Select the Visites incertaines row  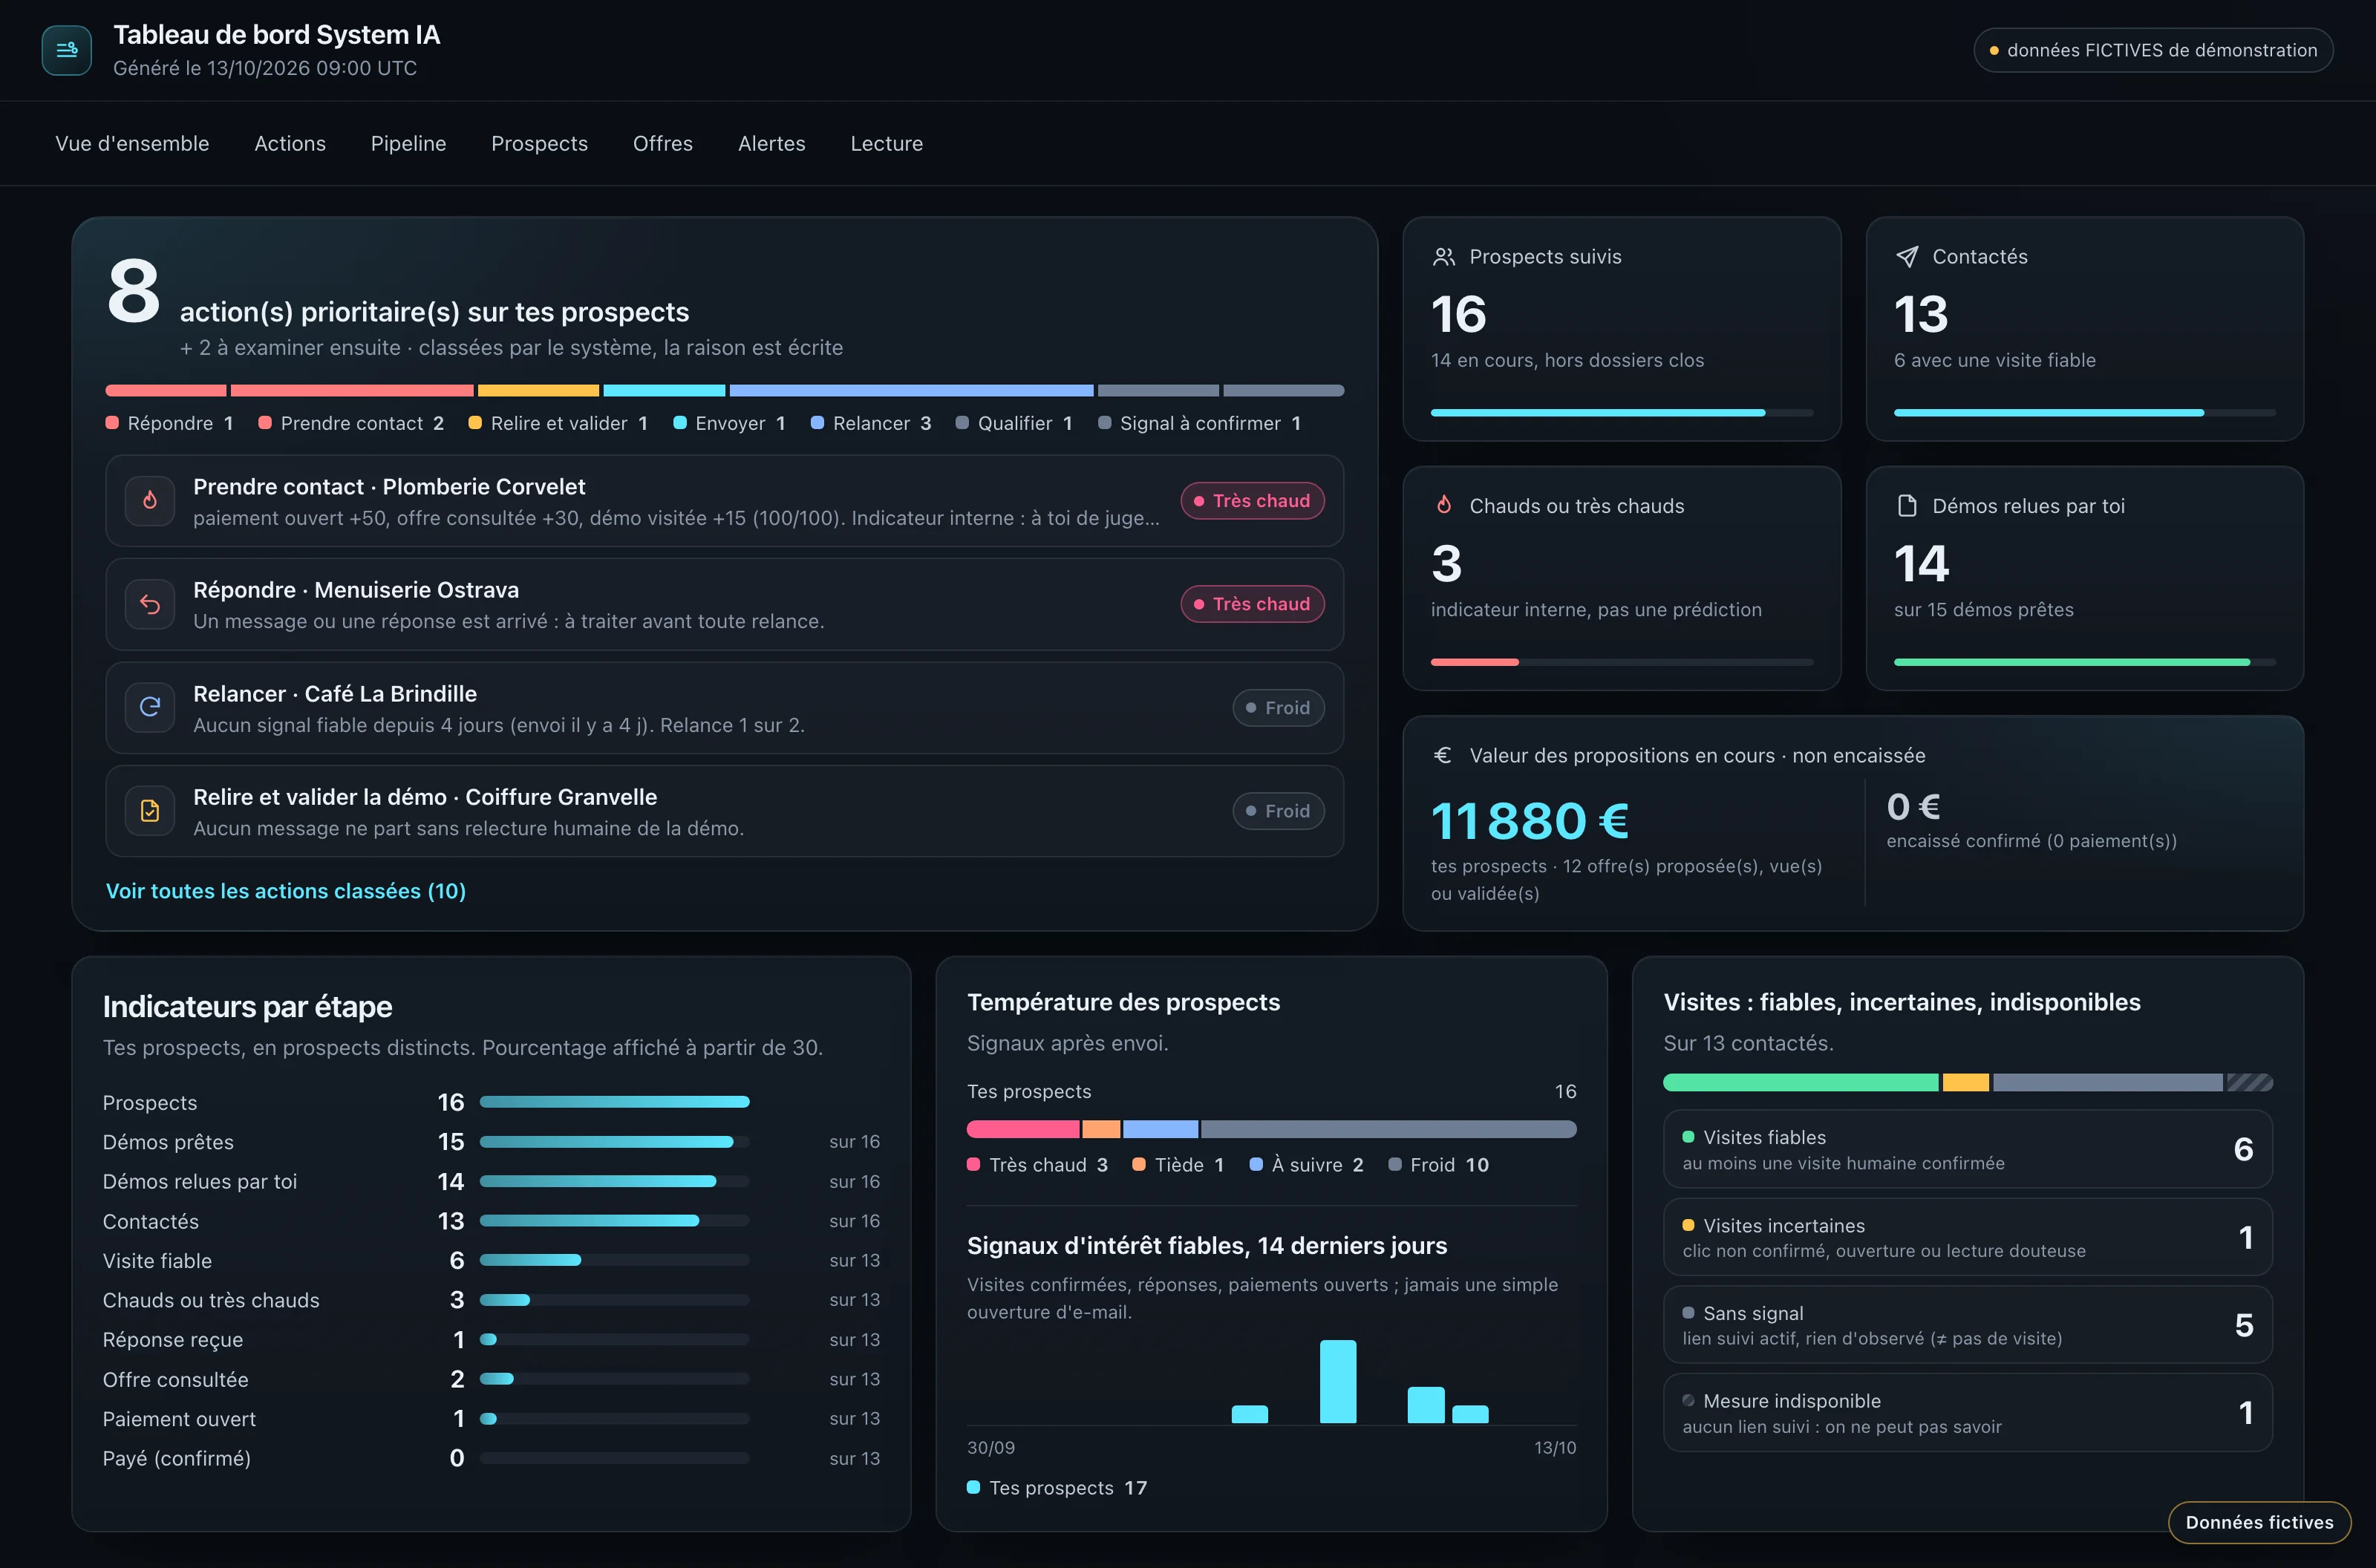[1968, 1237]
